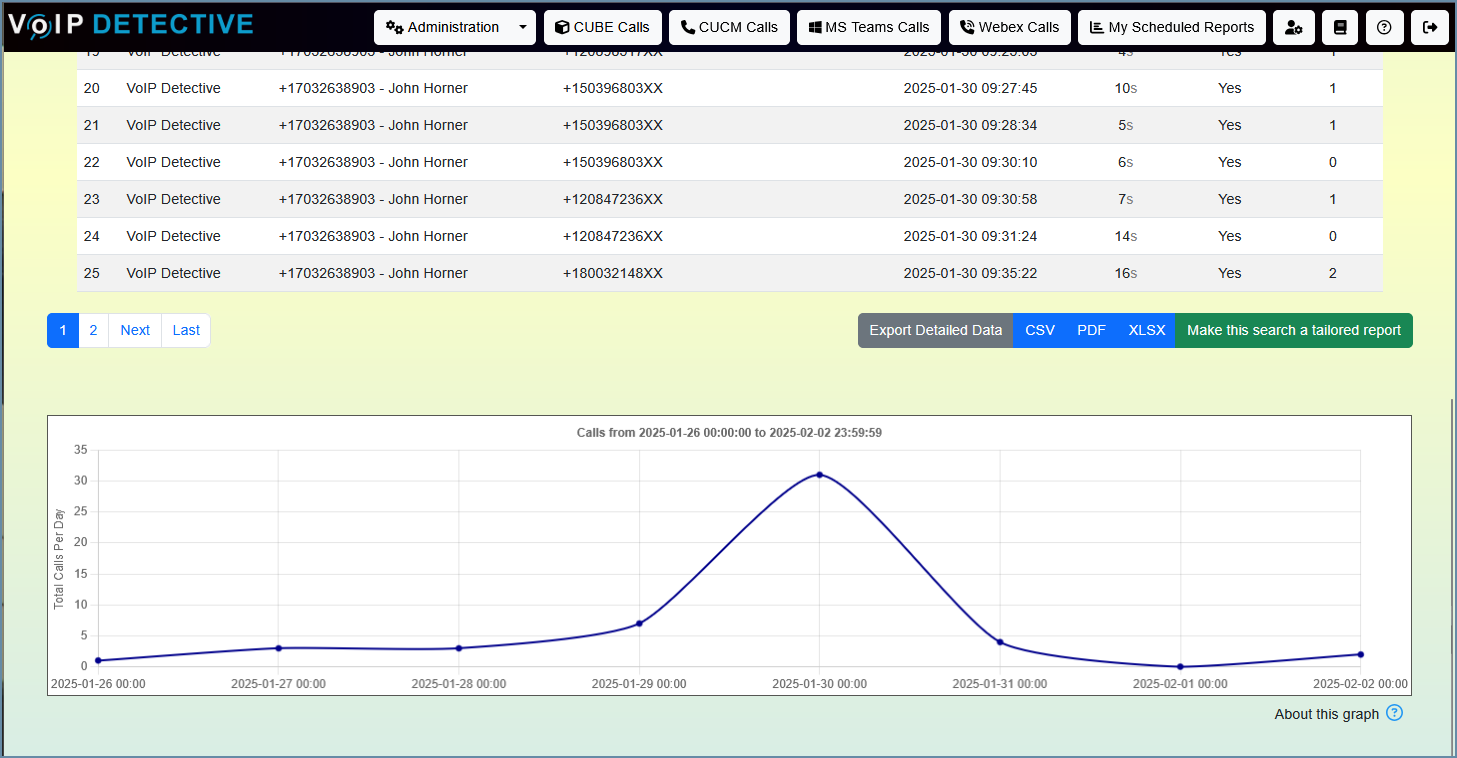
Task: Export results as CSV
Action: click(x=1040, y=330)
